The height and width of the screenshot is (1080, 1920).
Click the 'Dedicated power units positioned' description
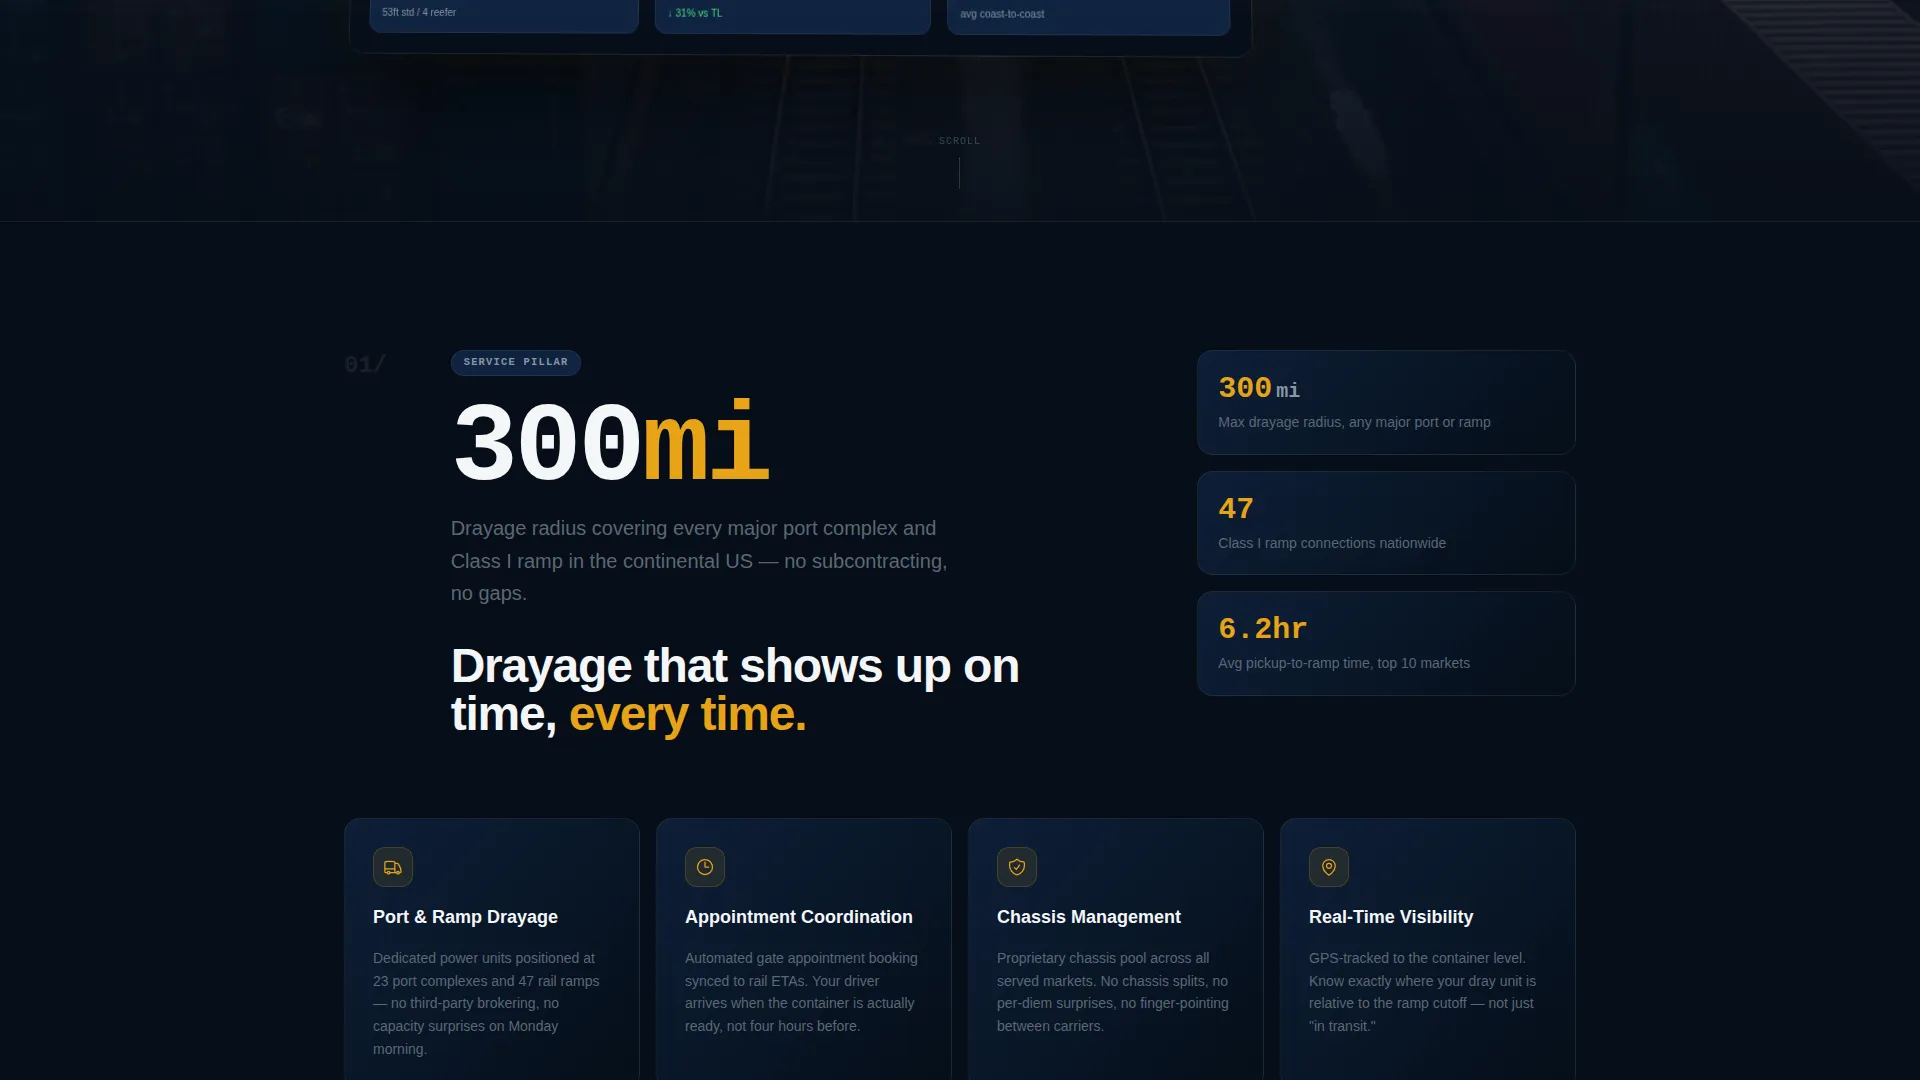pyautogui.click(x=487, y=1003)
